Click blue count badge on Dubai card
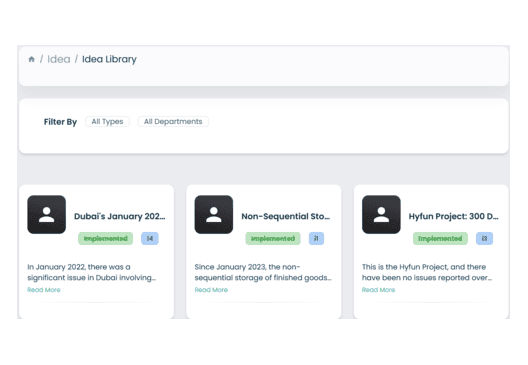This screenshot has height=365, width=528. [150, 238]
